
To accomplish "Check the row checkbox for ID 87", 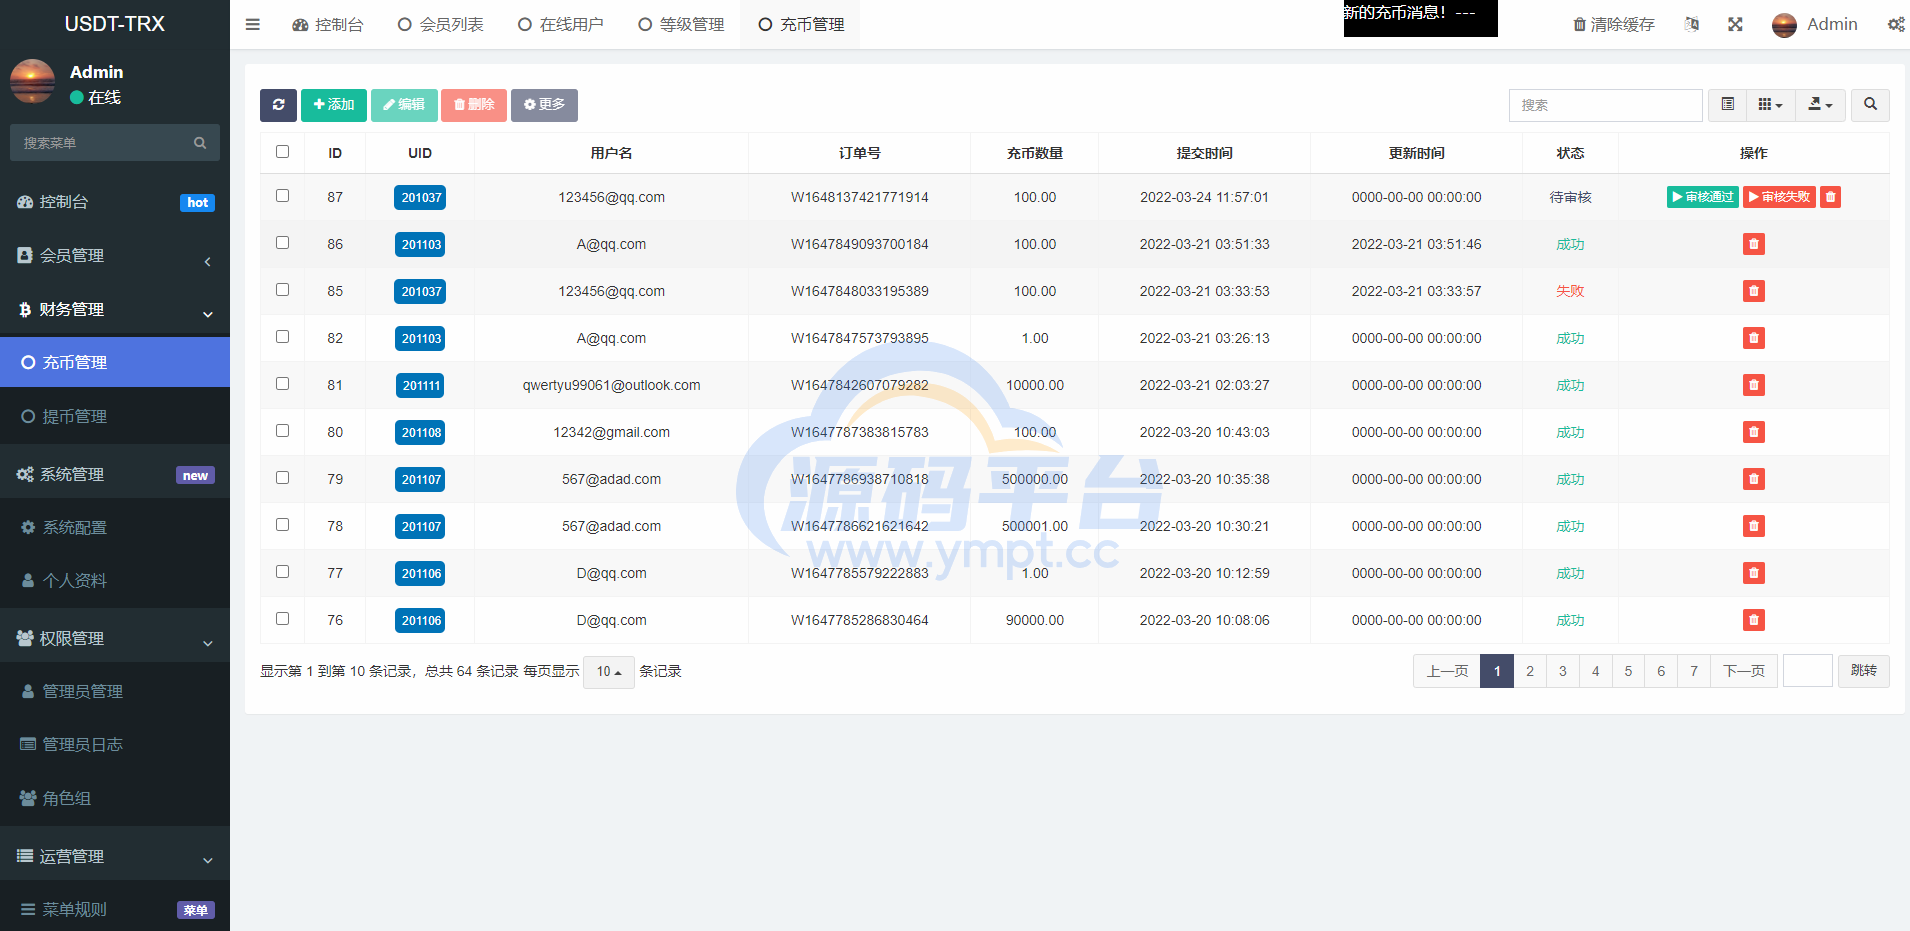I will click(282, 196).
